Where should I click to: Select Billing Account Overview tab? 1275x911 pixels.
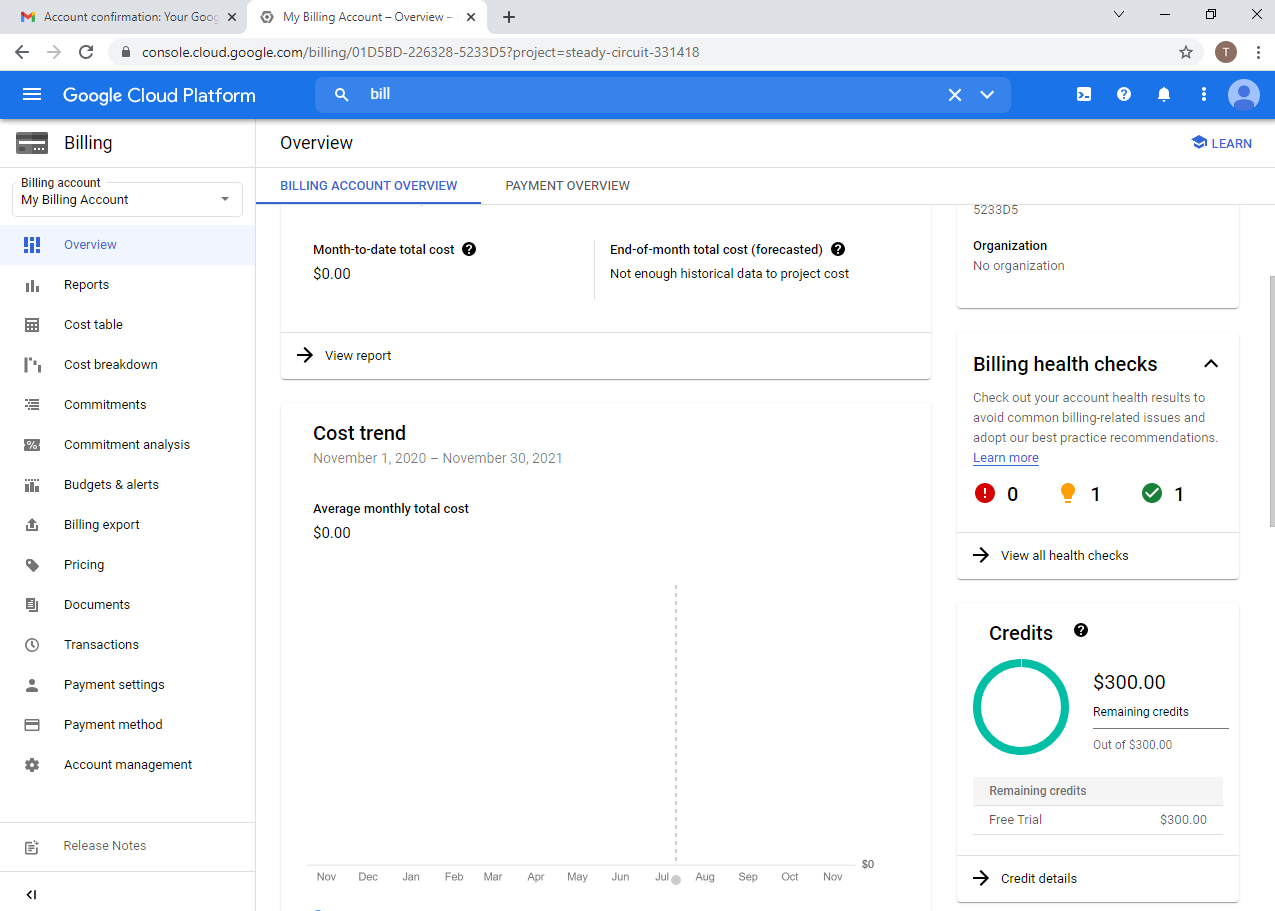click(x=368, y=186)
